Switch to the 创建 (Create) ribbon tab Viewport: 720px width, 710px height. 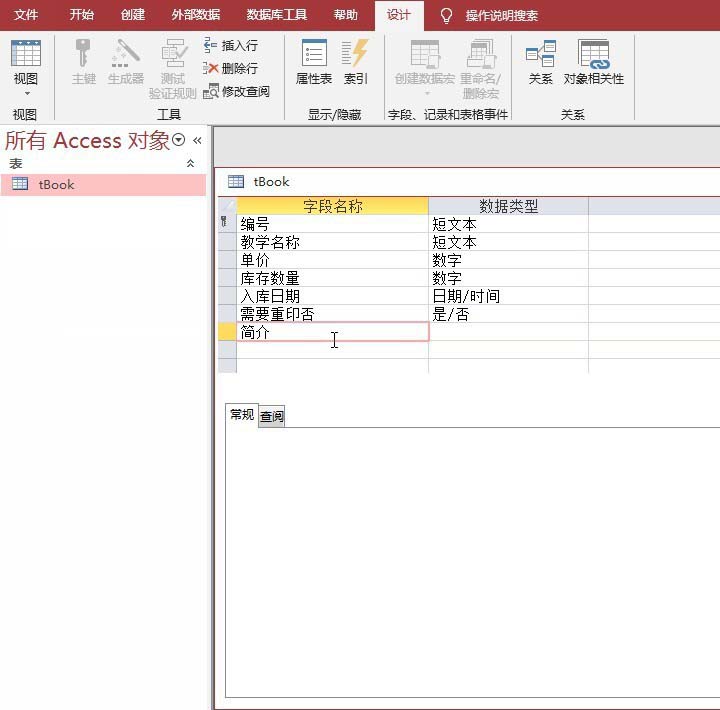click(x=132, y=15)
